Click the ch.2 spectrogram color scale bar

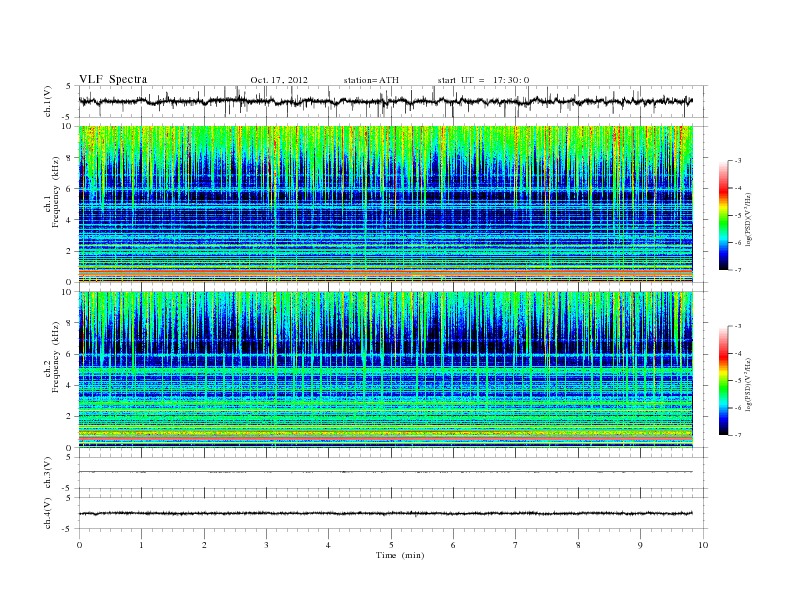click(723, 381)
